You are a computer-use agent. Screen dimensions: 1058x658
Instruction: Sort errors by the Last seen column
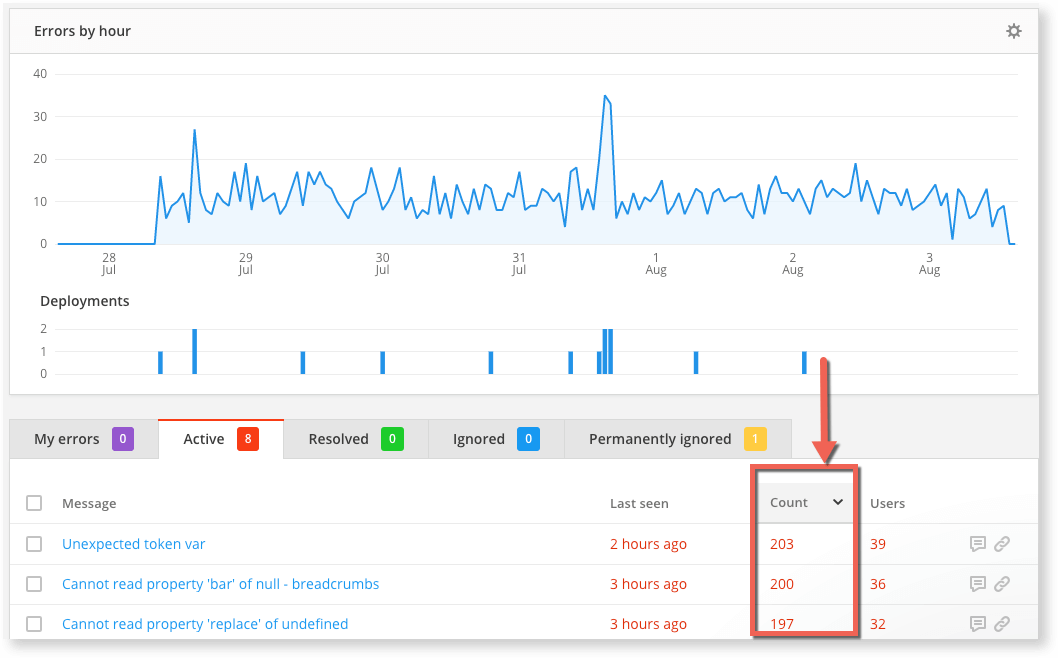coord(639,503)
